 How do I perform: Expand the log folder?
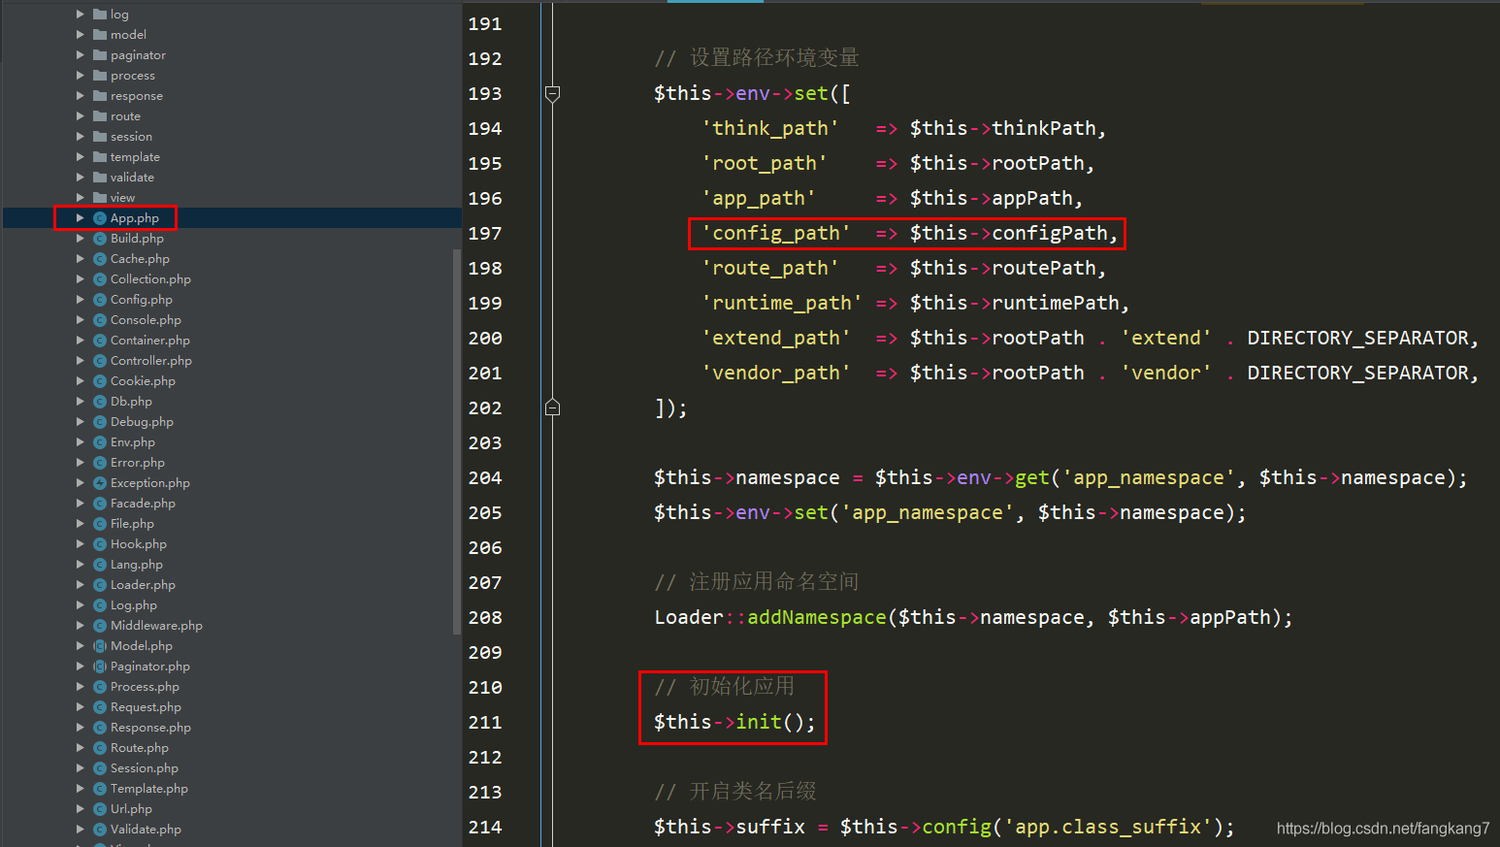pyautogui.click(x=80, y=14)
